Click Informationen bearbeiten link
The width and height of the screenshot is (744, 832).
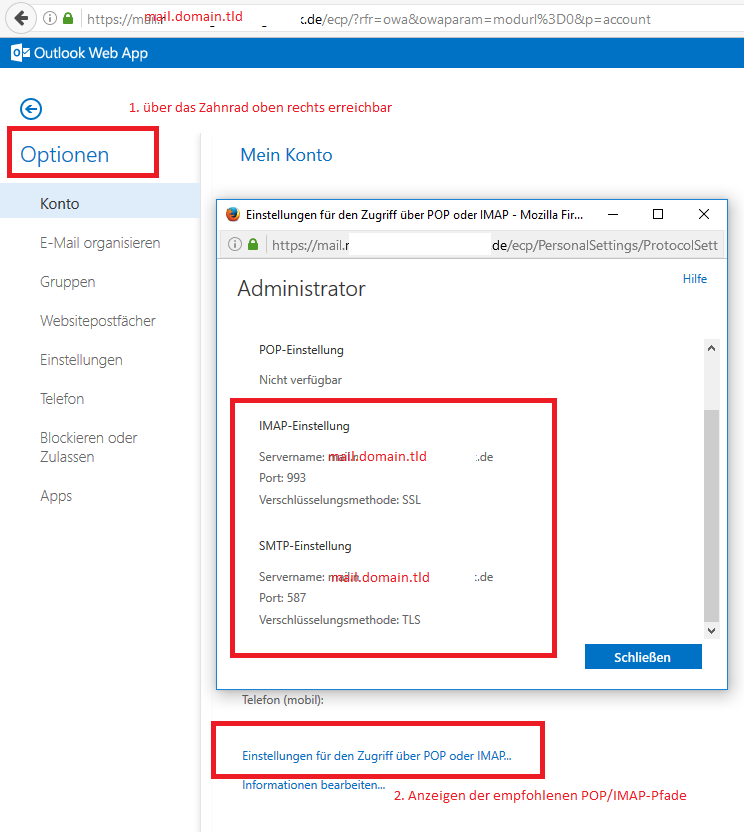(313, 785)
